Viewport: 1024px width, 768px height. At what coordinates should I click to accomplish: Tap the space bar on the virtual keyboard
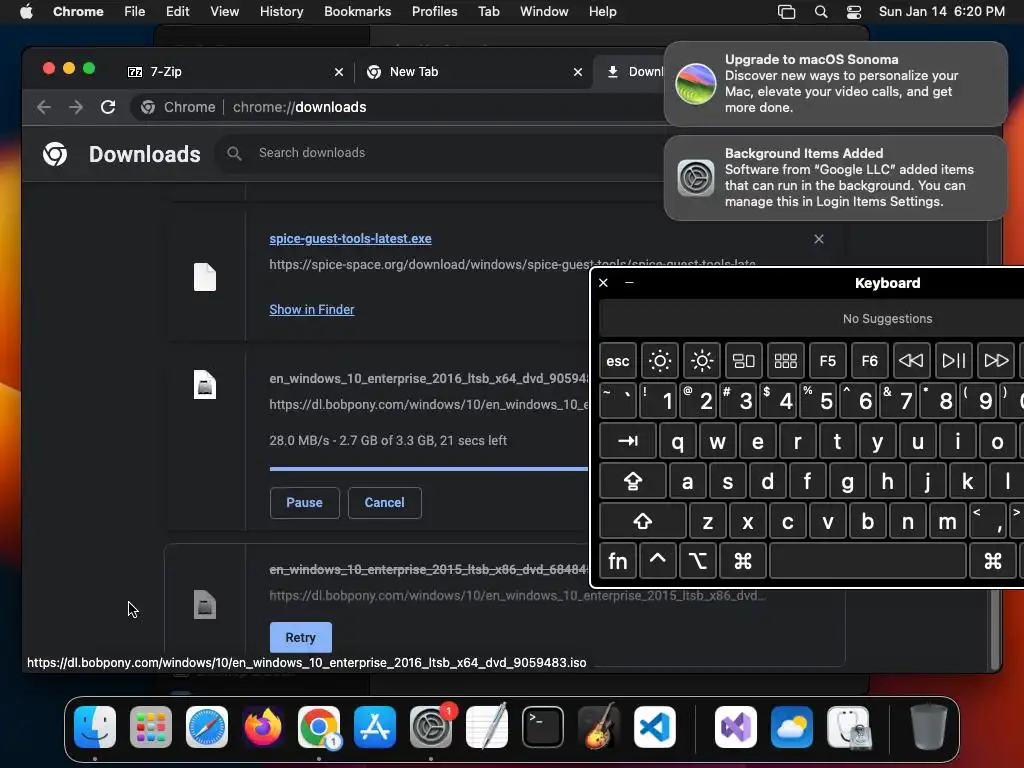(x=867, y=561)
